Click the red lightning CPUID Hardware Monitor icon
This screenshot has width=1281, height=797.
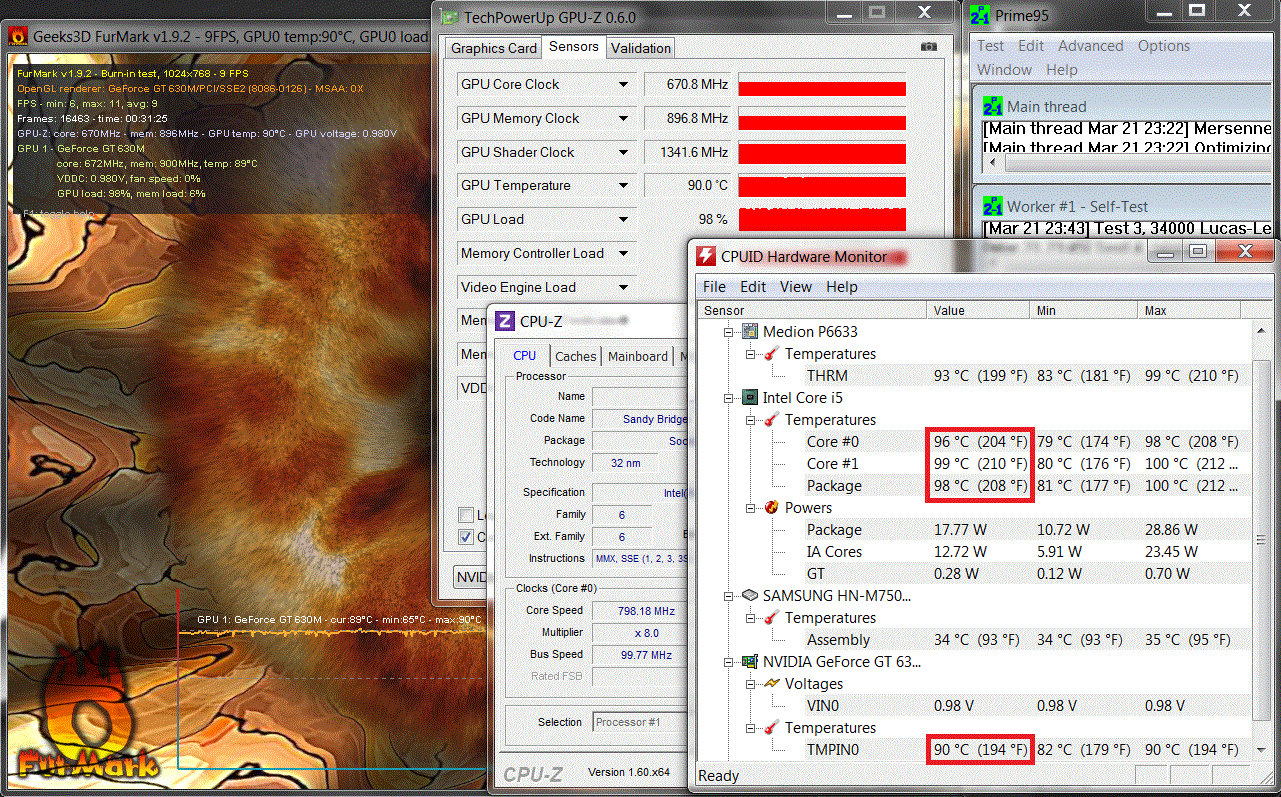coord(706,256)
